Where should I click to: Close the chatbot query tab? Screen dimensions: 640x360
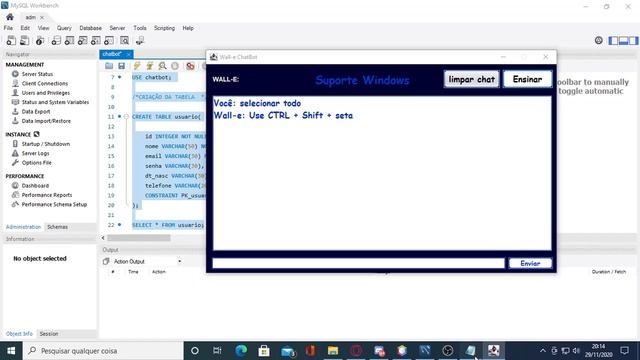pos(129,54)
